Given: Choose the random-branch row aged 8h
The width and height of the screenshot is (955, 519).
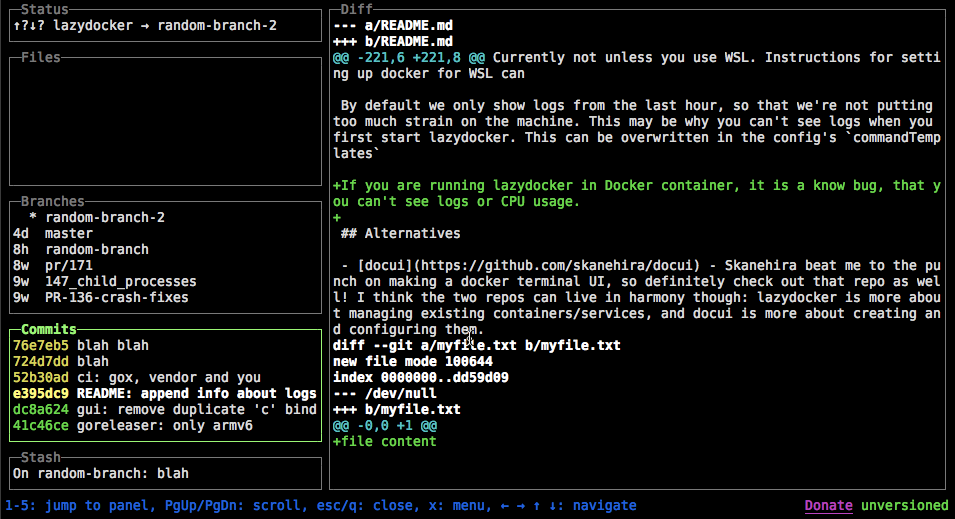Looking at the screenshot, I should pyautogui.click(x=165, y=249).
